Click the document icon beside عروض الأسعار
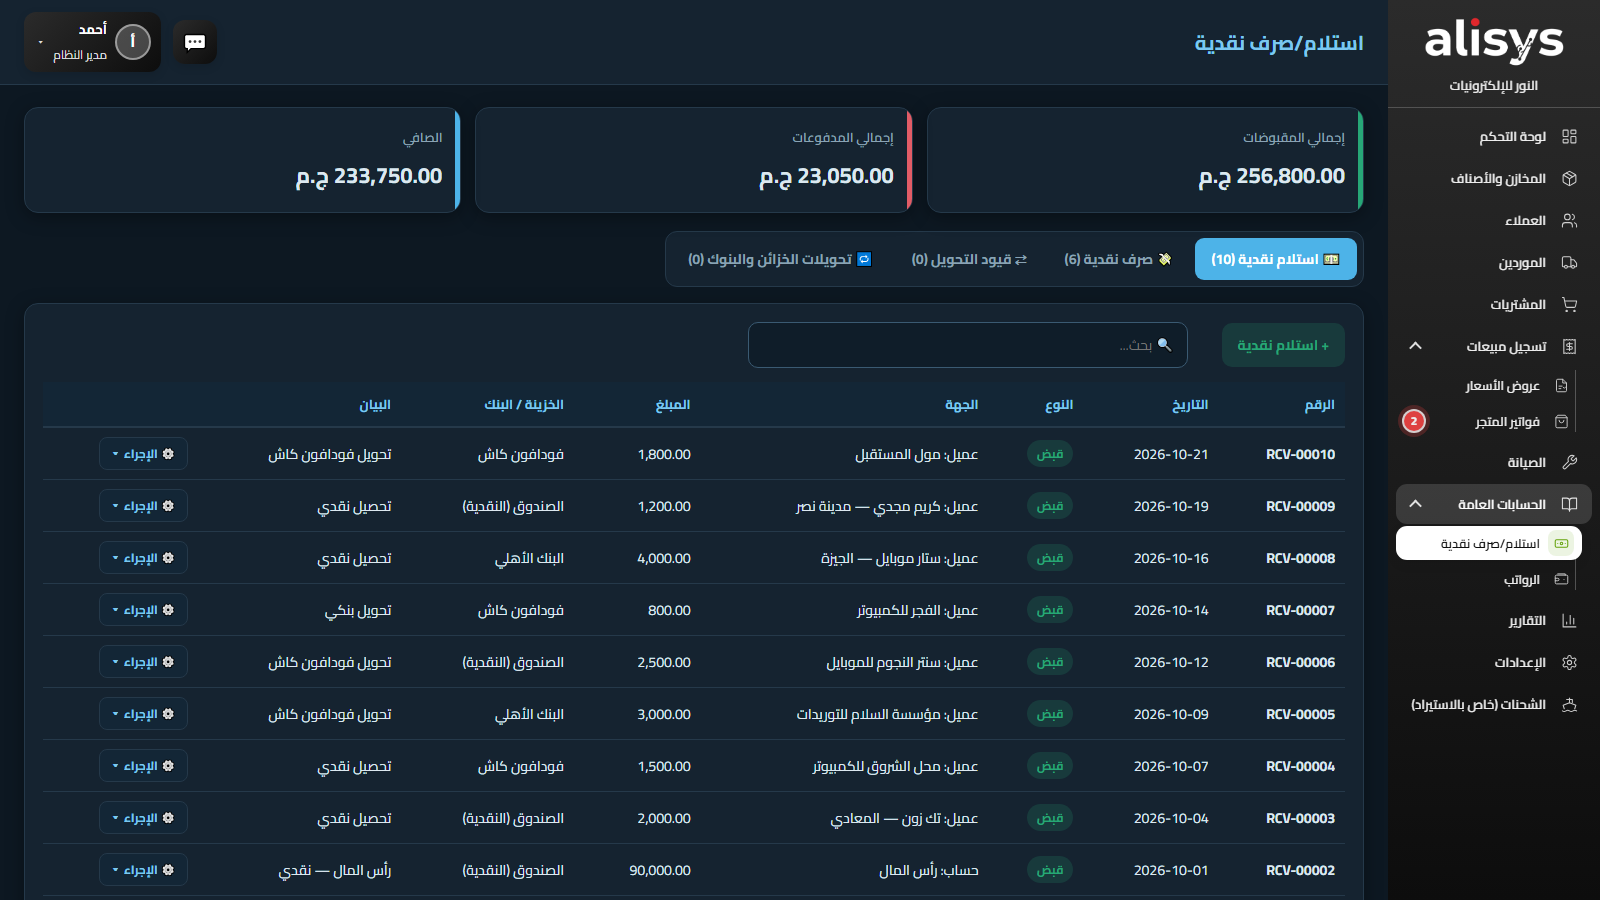The height and width of the screenshot is (900, 1600). (x=1562, y=385)
